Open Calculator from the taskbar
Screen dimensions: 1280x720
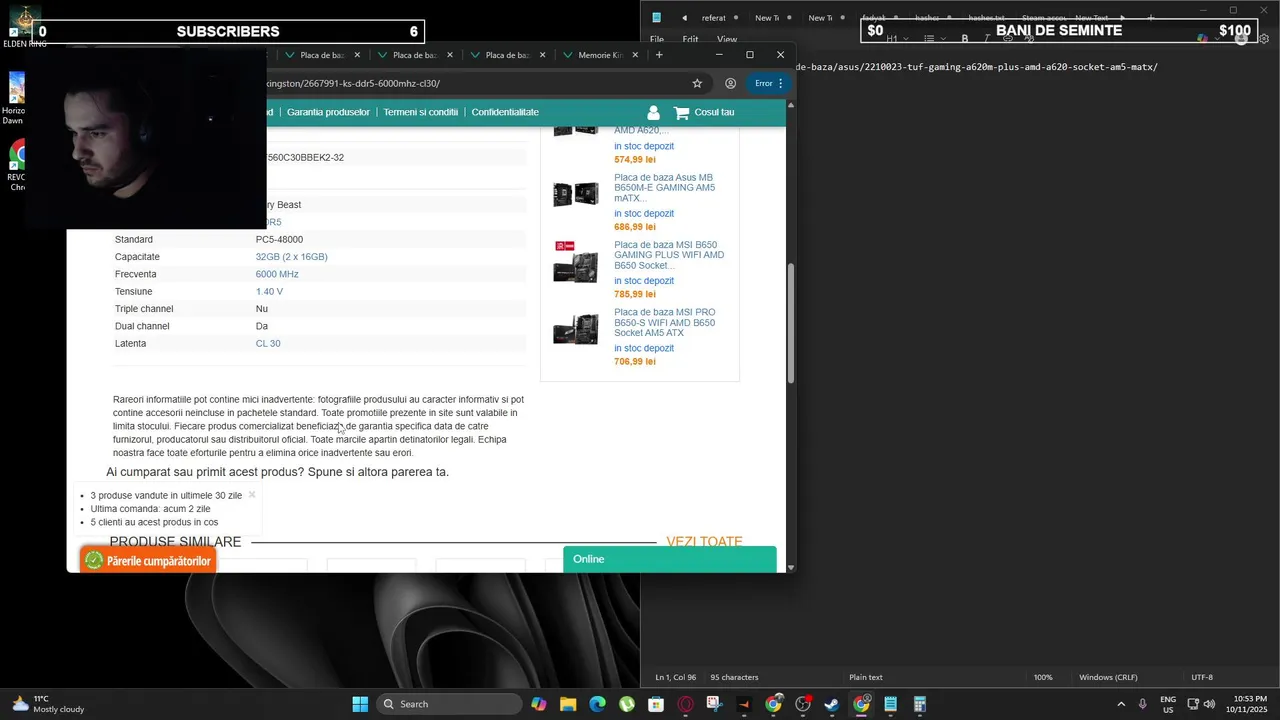click(x=920, y=704)
